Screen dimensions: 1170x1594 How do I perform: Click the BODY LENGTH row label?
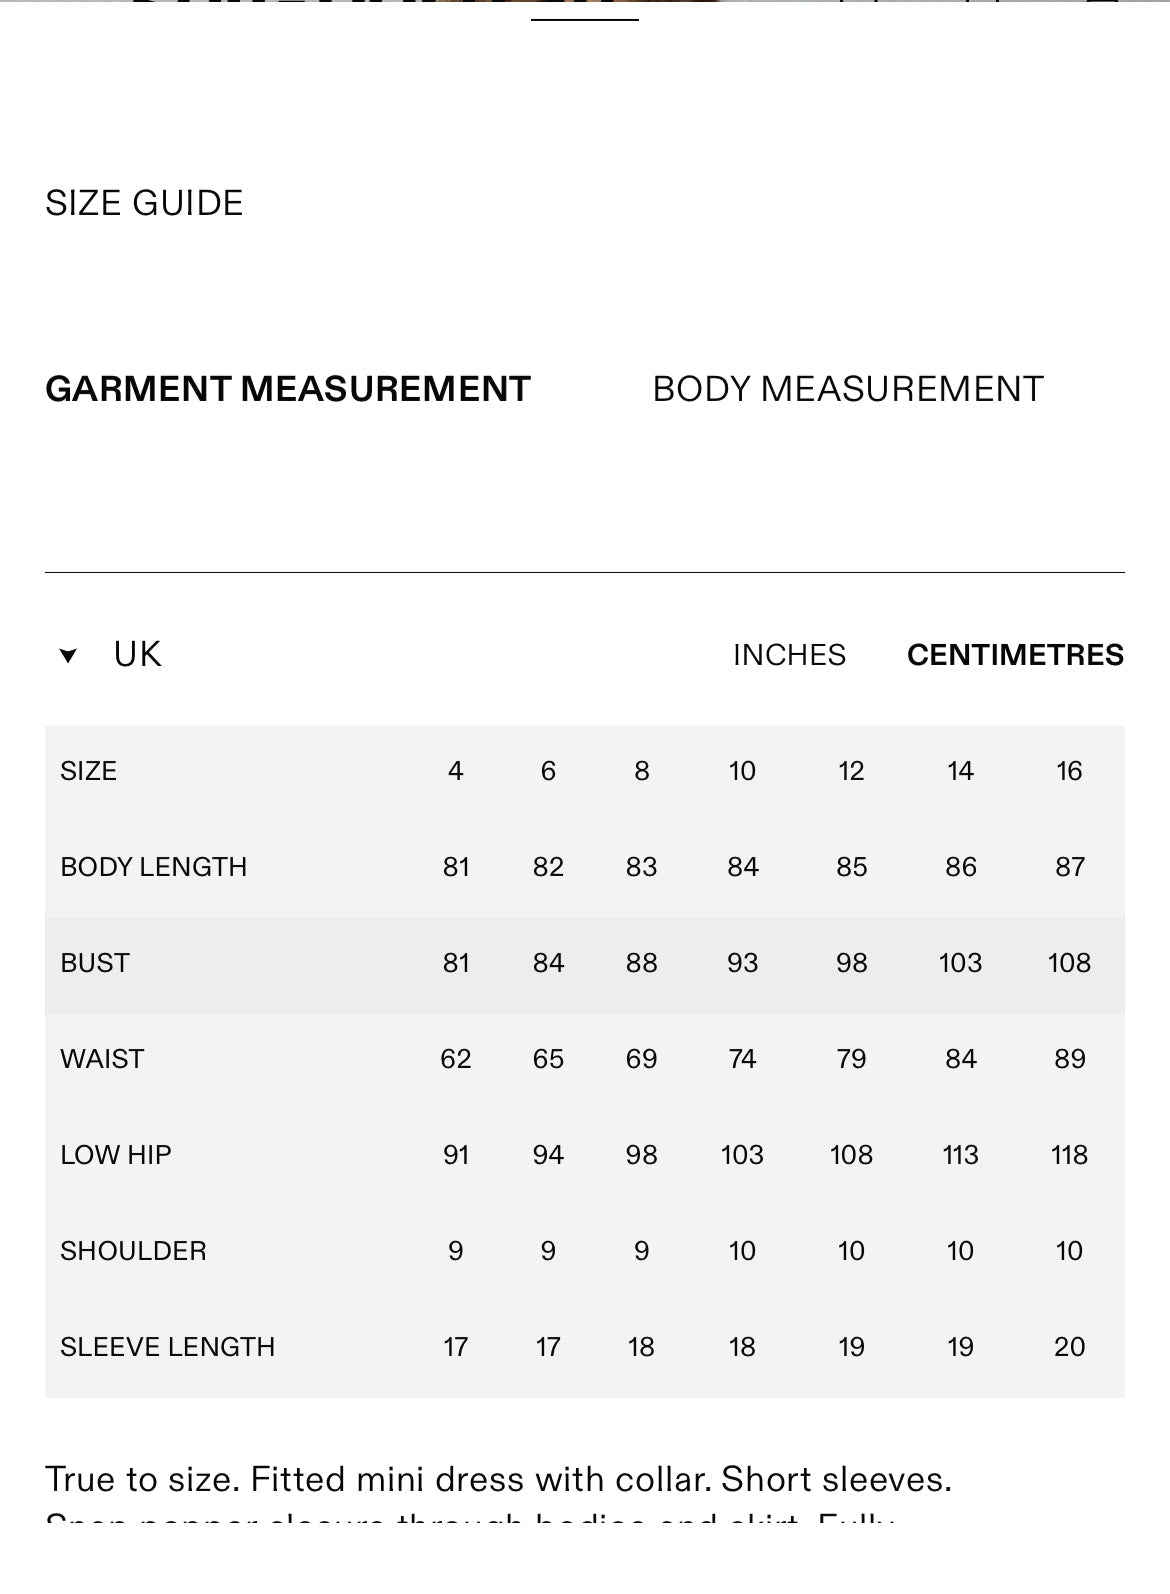pos(154,867)
